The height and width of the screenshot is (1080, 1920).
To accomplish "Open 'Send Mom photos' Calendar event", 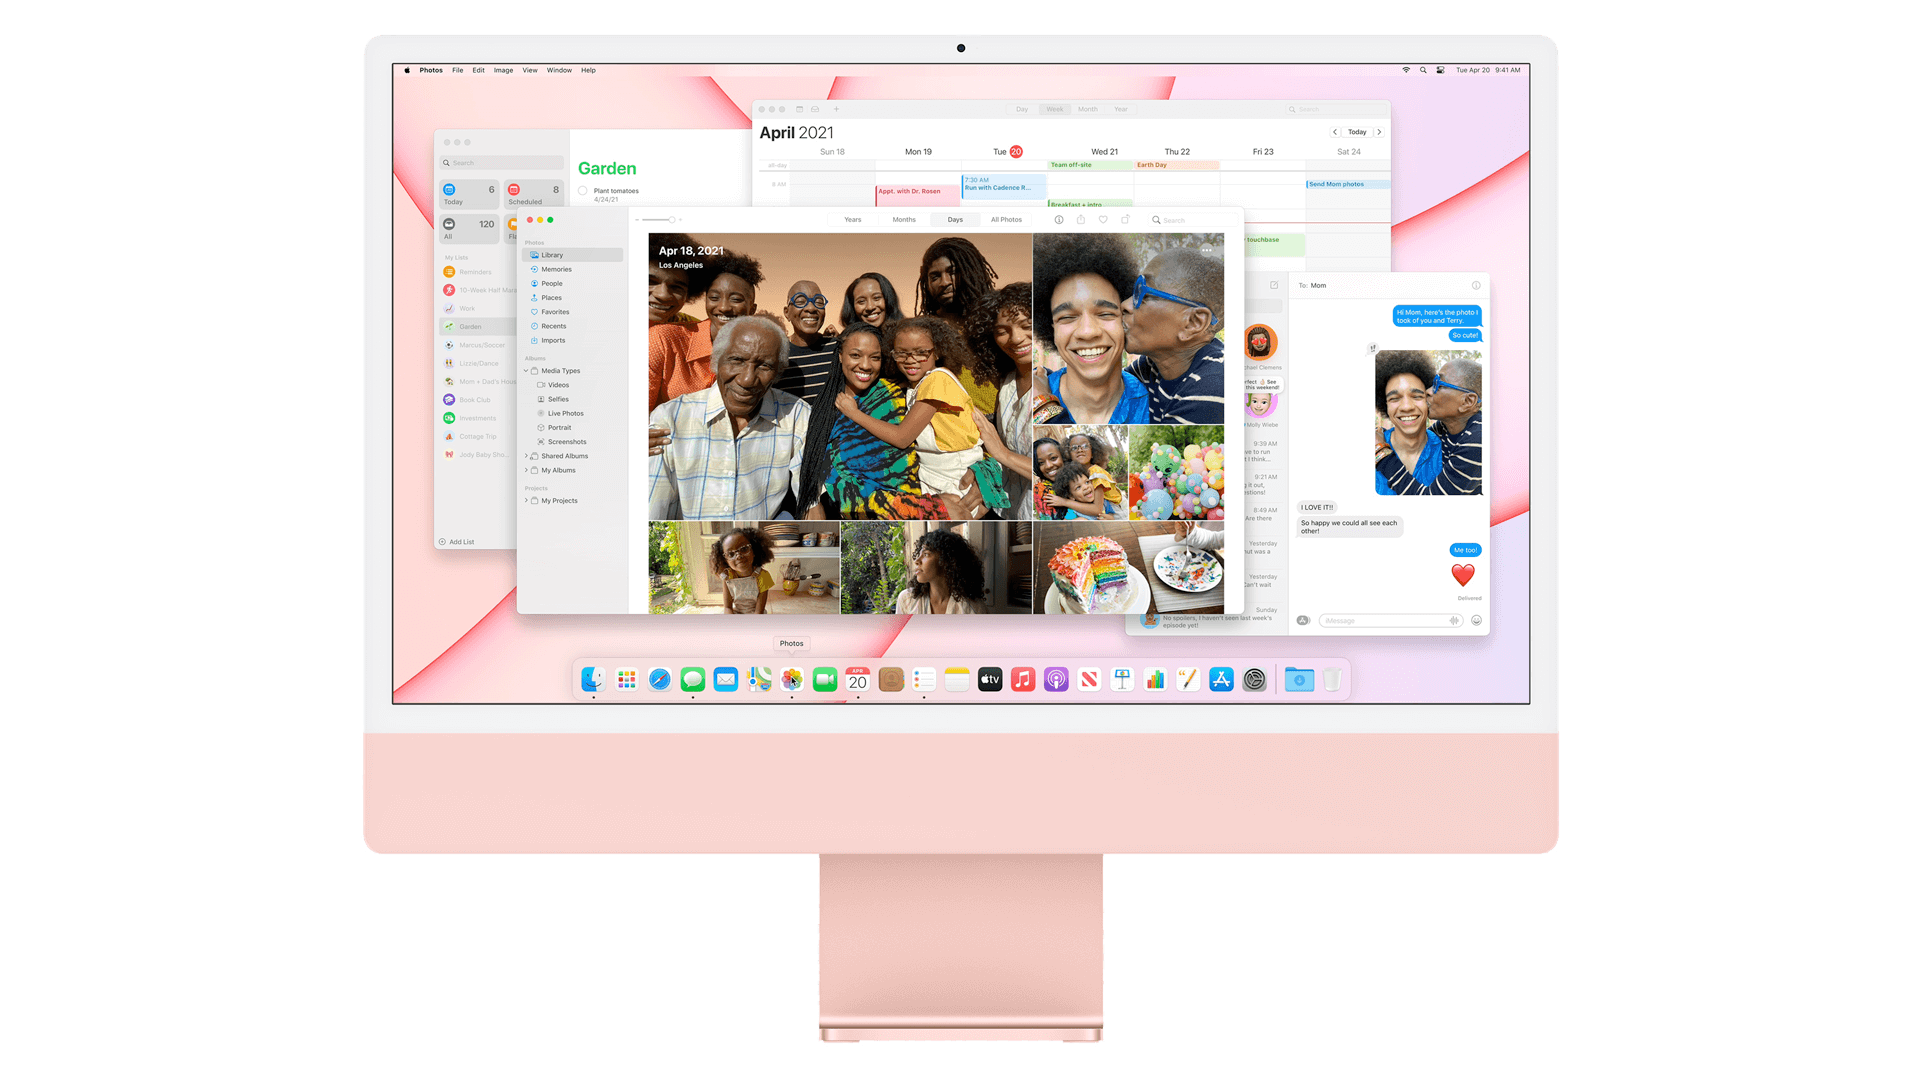I will [x=1347, y=184].
